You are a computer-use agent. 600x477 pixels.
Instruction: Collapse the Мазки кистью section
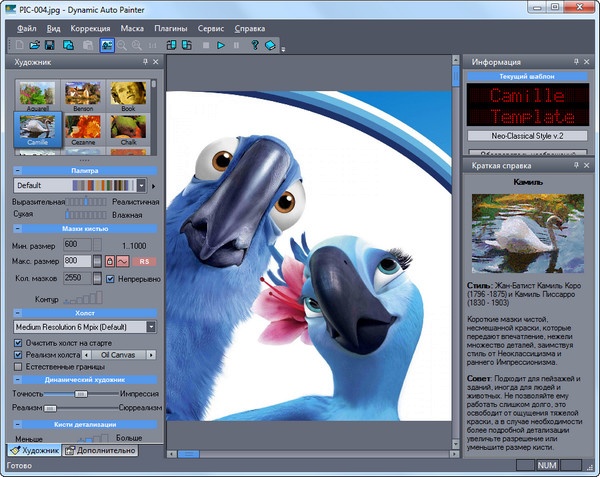18,230
